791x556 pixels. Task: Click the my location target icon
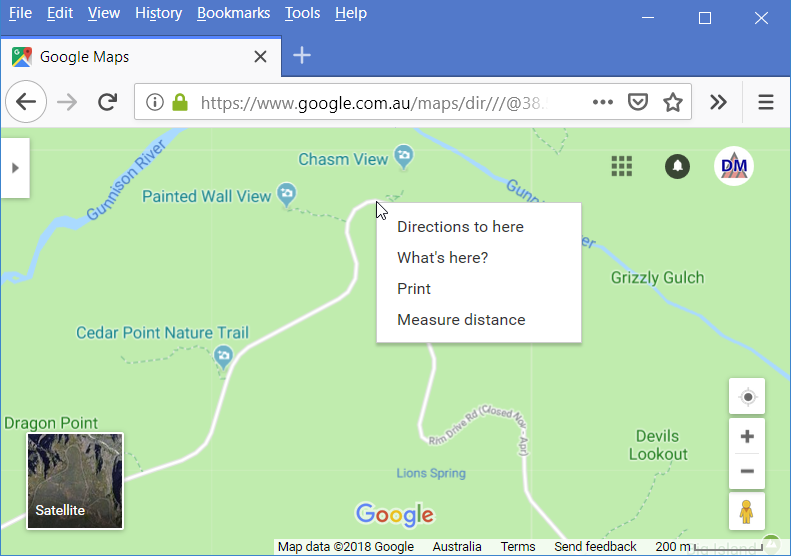[x=747, y=397]
